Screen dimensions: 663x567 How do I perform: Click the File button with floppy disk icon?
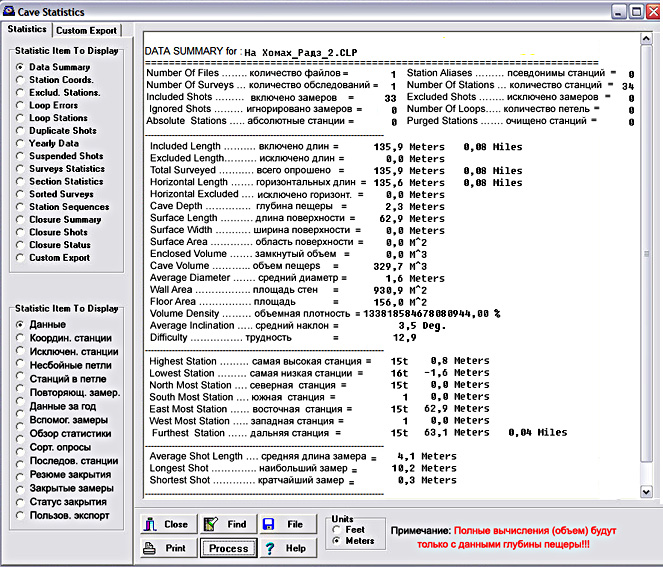(283, 524)
